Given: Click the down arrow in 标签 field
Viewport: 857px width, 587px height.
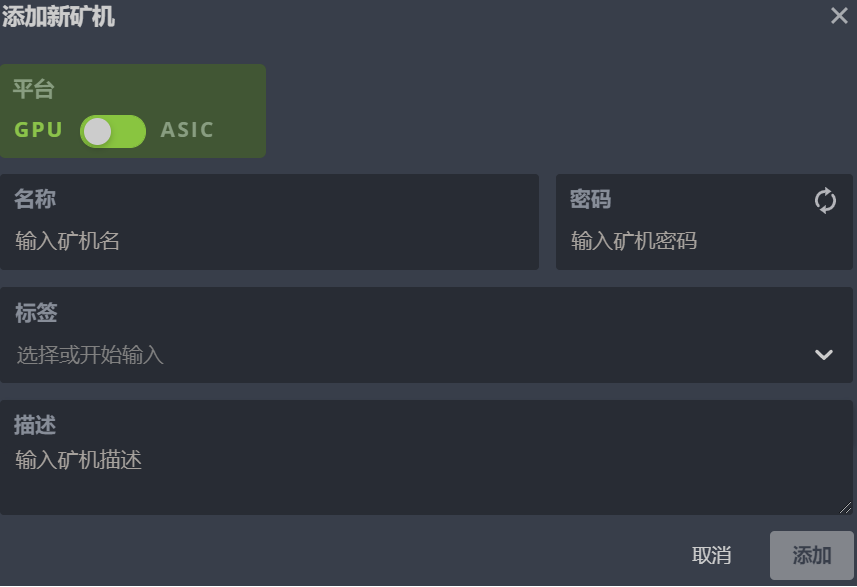Looking at the screenshot, I should coord(824,354).
